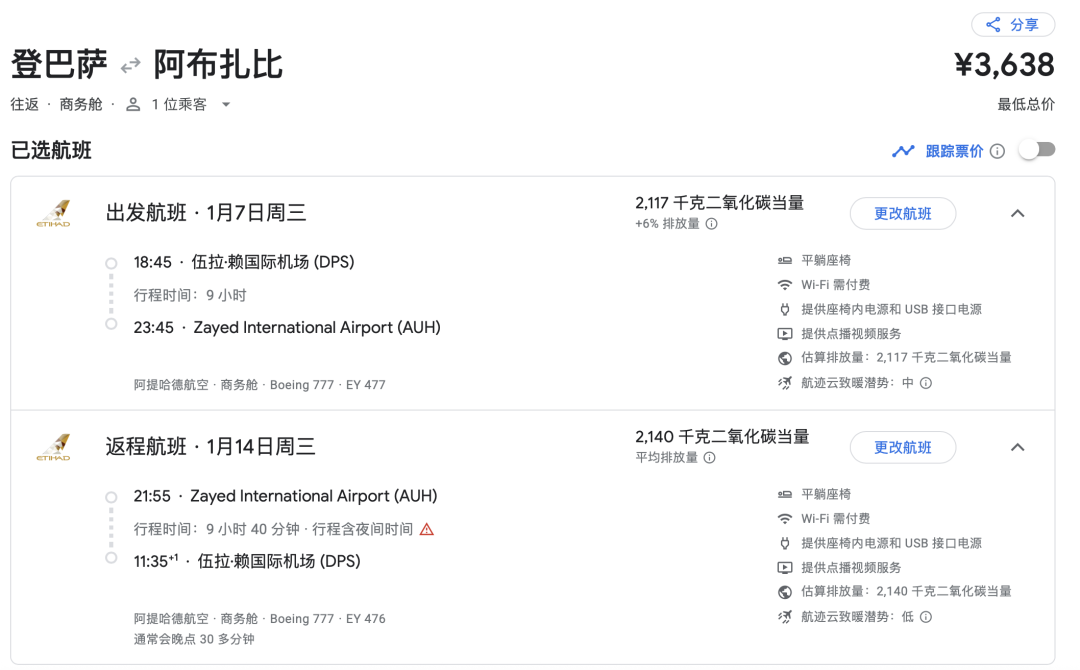Click return flight power plug icon
1080x670 pixels.
point(785,543)
